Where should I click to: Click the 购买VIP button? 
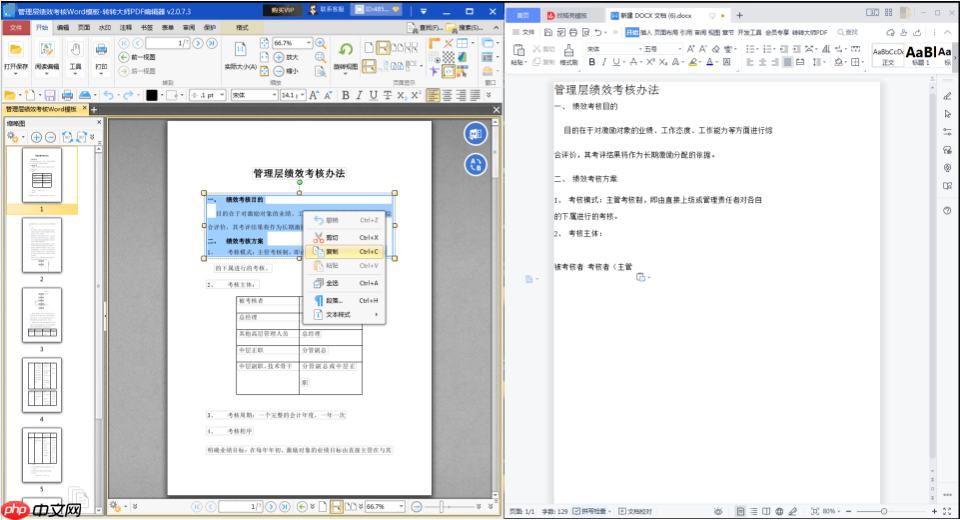click(282, 10)
